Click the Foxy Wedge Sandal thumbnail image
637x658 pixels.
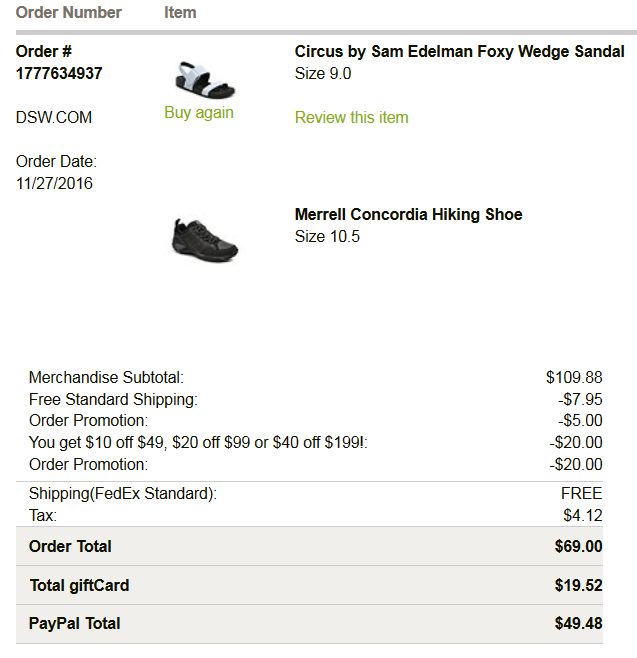198,78
